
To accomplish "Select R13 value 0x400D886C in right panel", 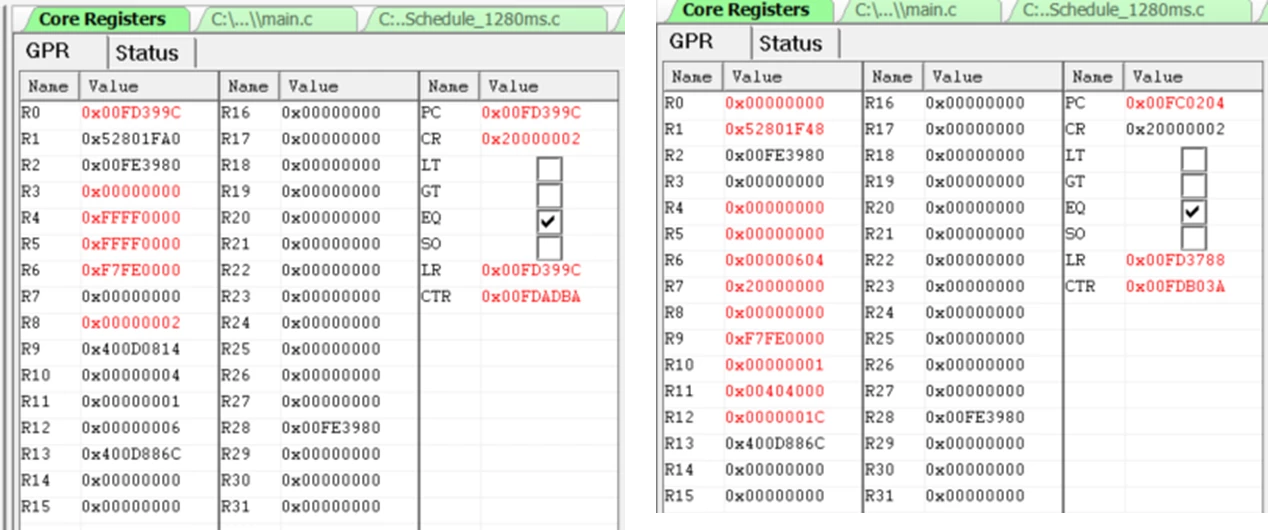I will 775,443.
